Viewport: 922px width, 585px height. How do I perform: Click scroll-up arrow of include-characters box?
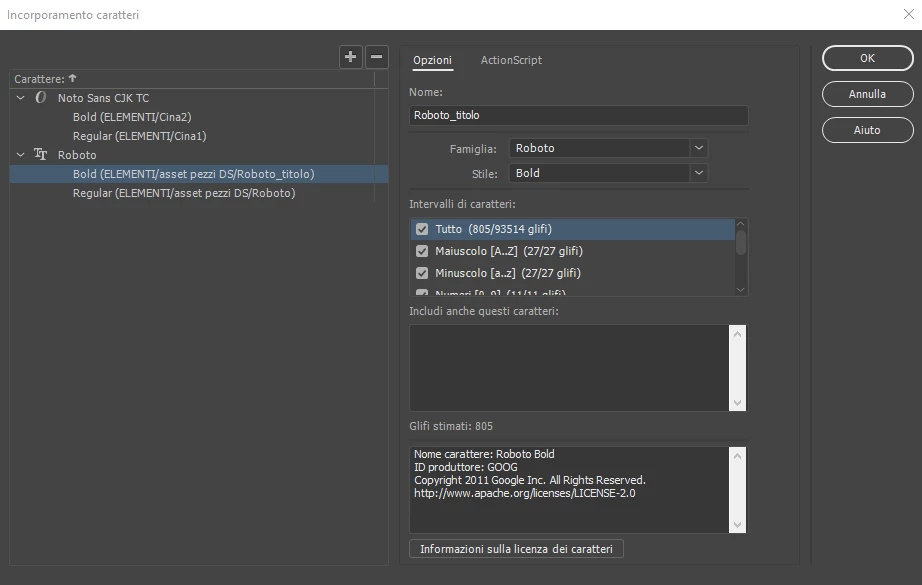pos(737,333)
